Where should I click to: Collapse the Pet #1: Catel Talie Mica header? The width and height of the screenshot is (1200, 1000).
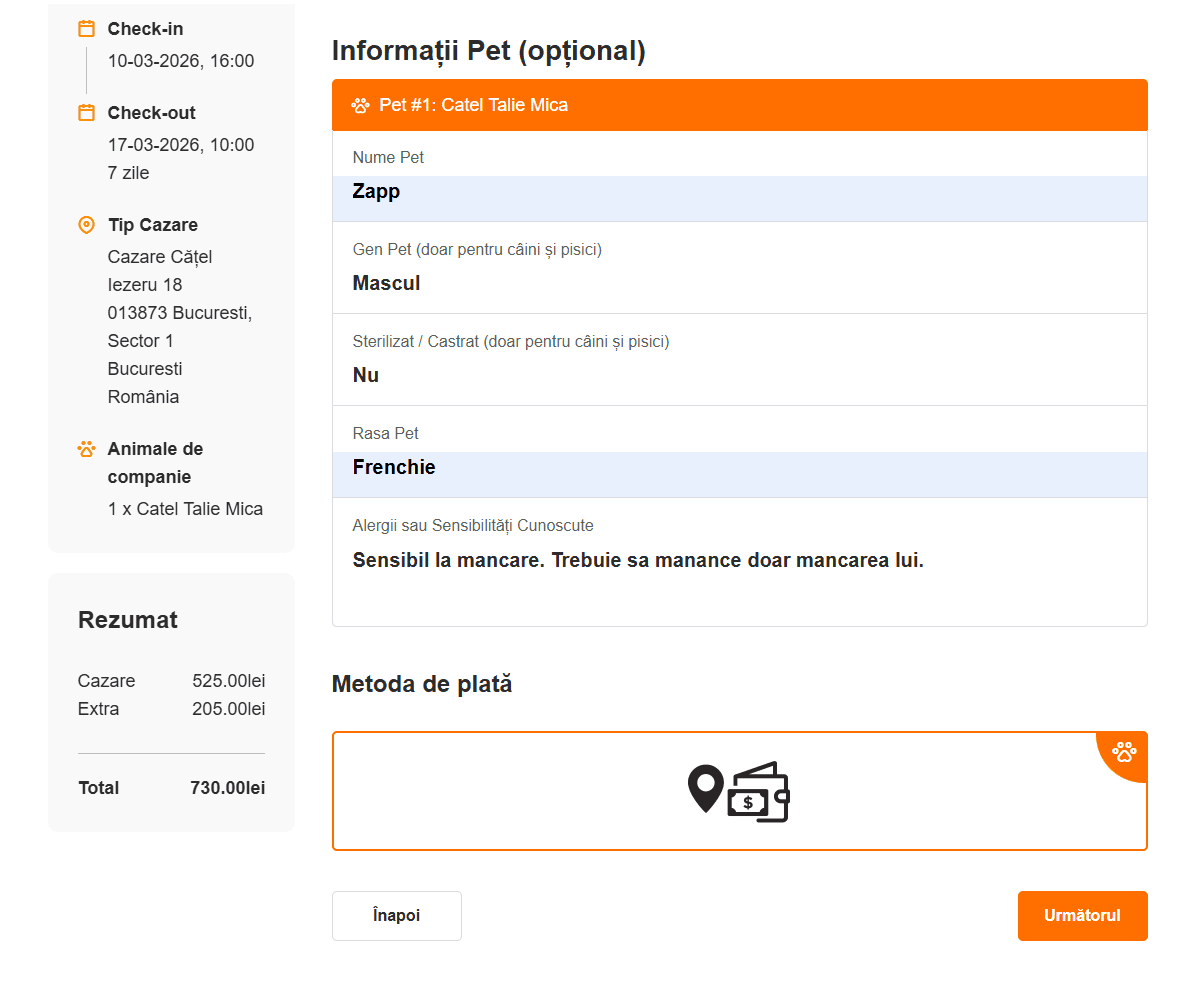pyautogui.click(x=740, y=105)
